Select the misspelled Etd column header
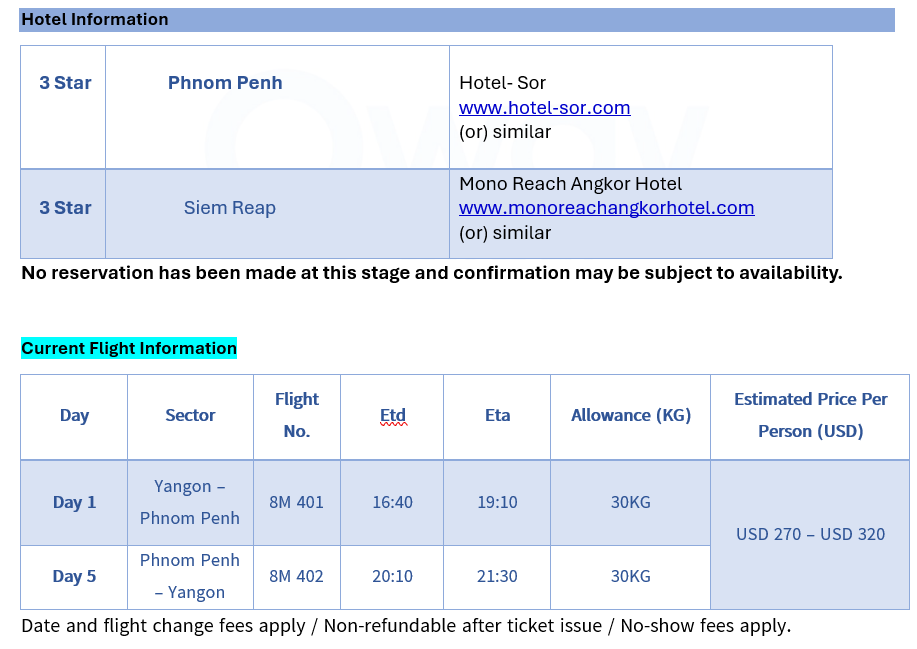The width and height of the screenshot is (917, 649). [x=393, y=415]
